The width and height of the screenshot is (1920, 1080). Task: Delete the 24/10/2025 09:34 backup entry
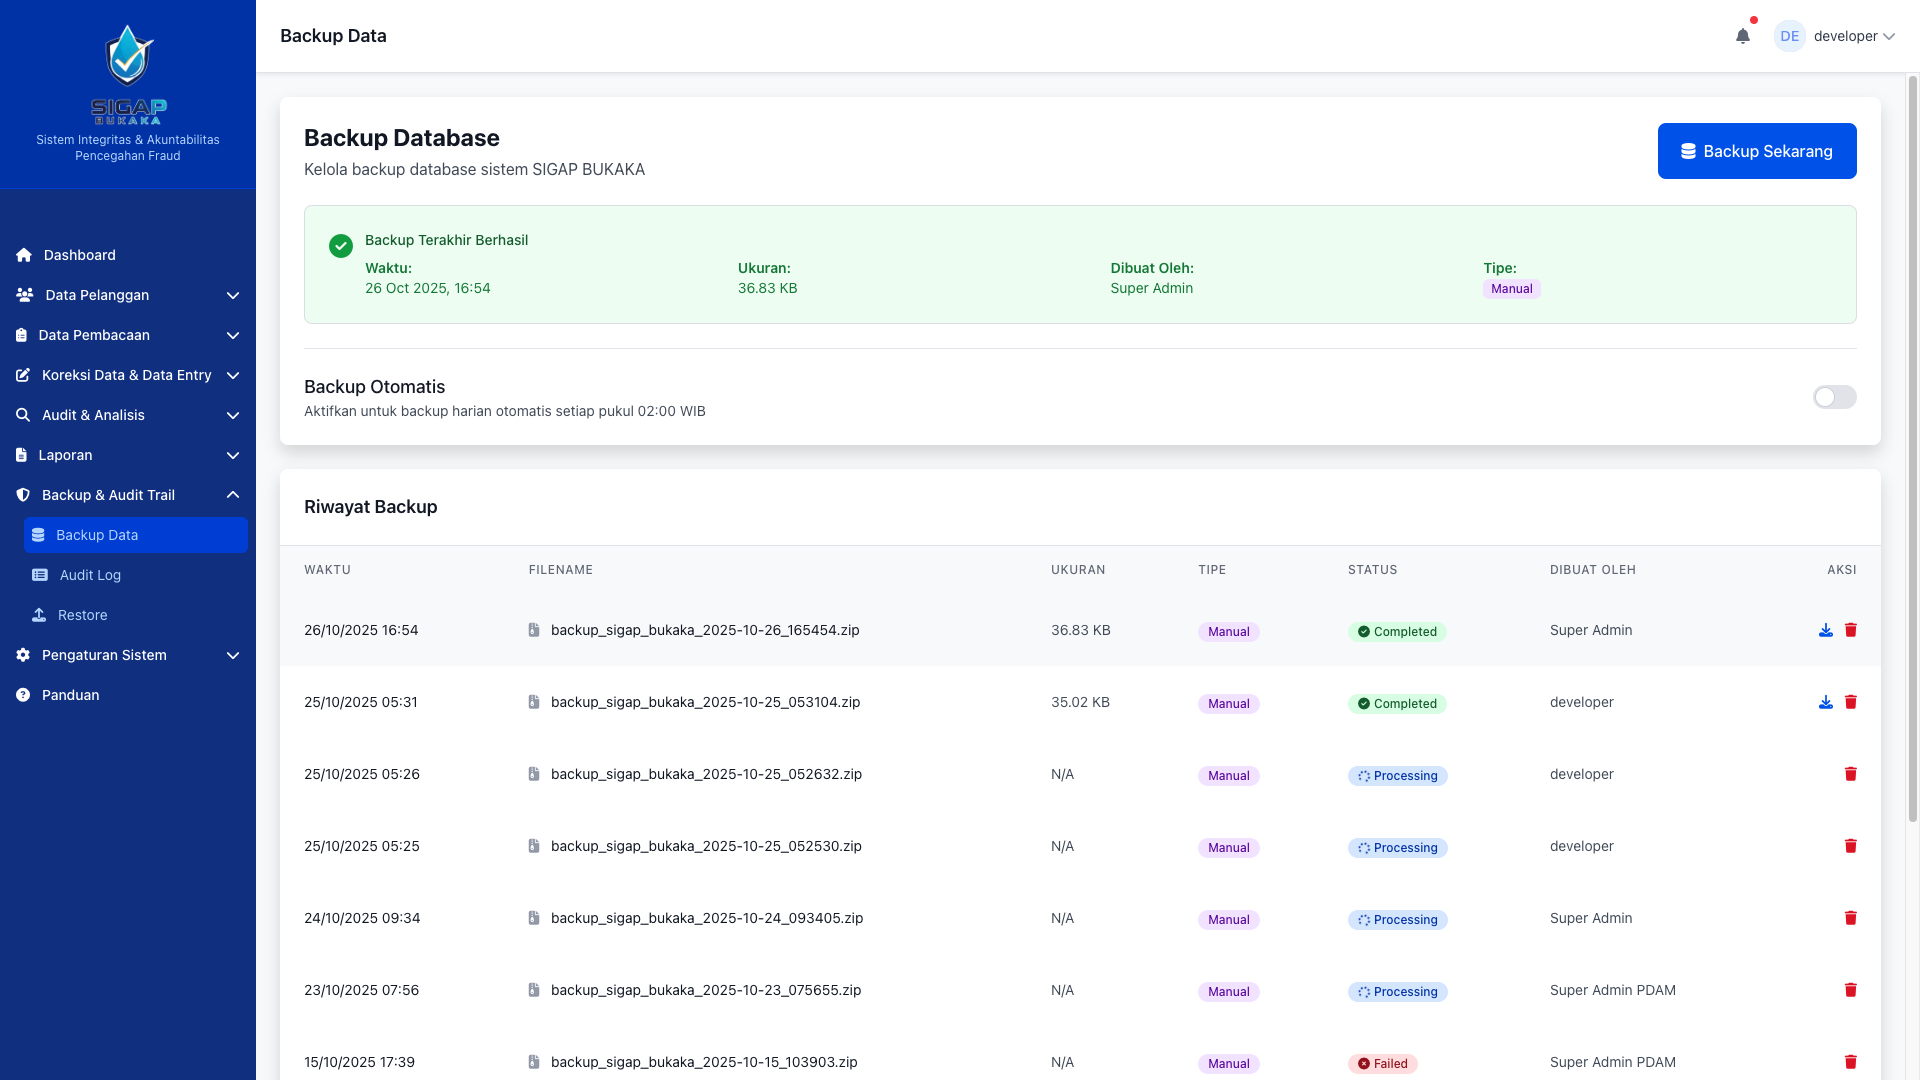point(1850,918)
